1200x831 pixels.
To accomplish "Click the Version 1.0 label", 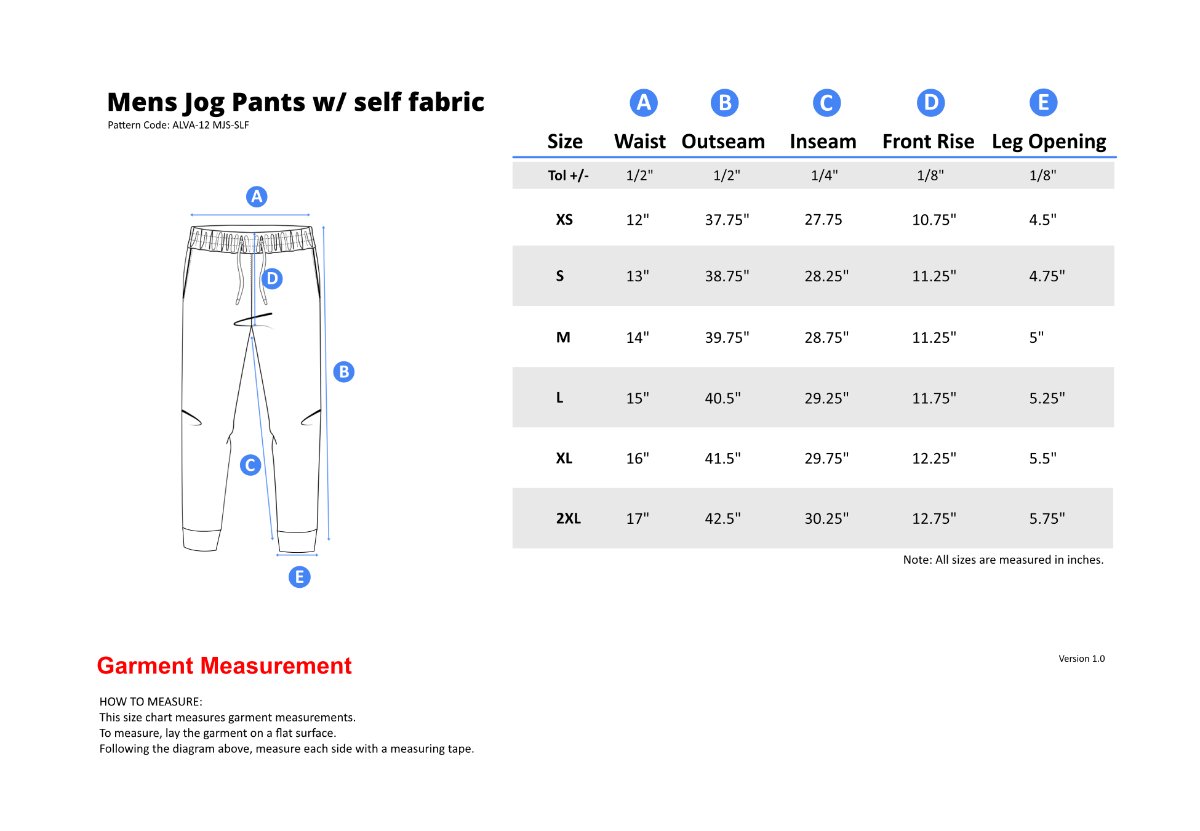I will pos(1082,658).
